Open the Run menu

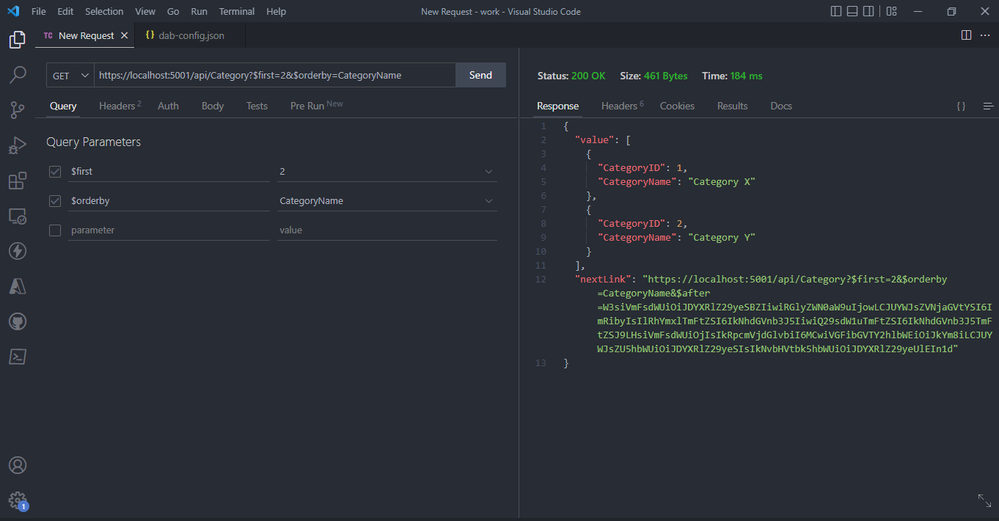pyautogui.click(x=199, y=11)
